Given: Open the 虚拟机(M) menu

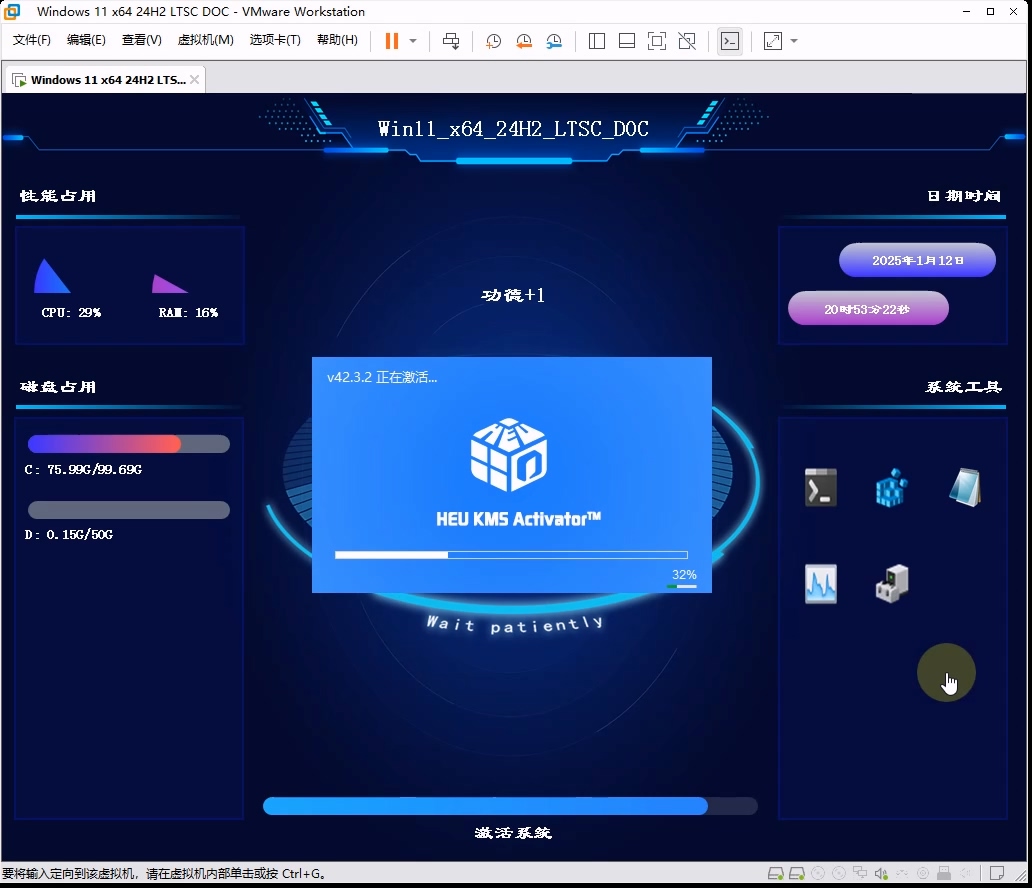Looking at the screenshot, I should [x=205, y=39].
